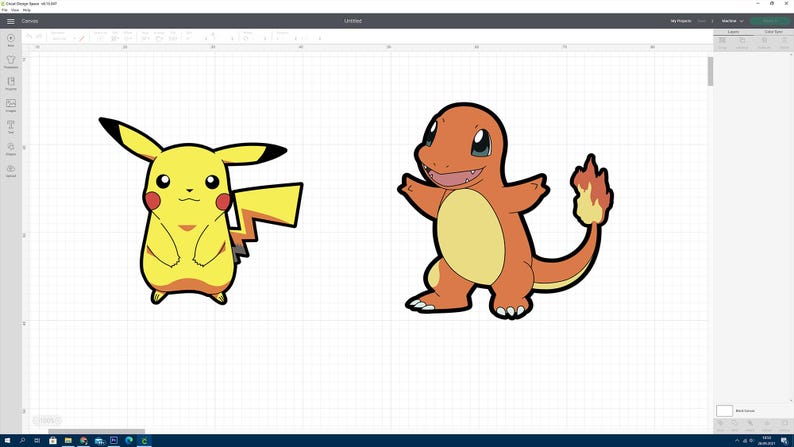Click the Ungroup icon in Layers panel
Image resolution: width=794 pixels, height=447 pixels.
[742, 43]
